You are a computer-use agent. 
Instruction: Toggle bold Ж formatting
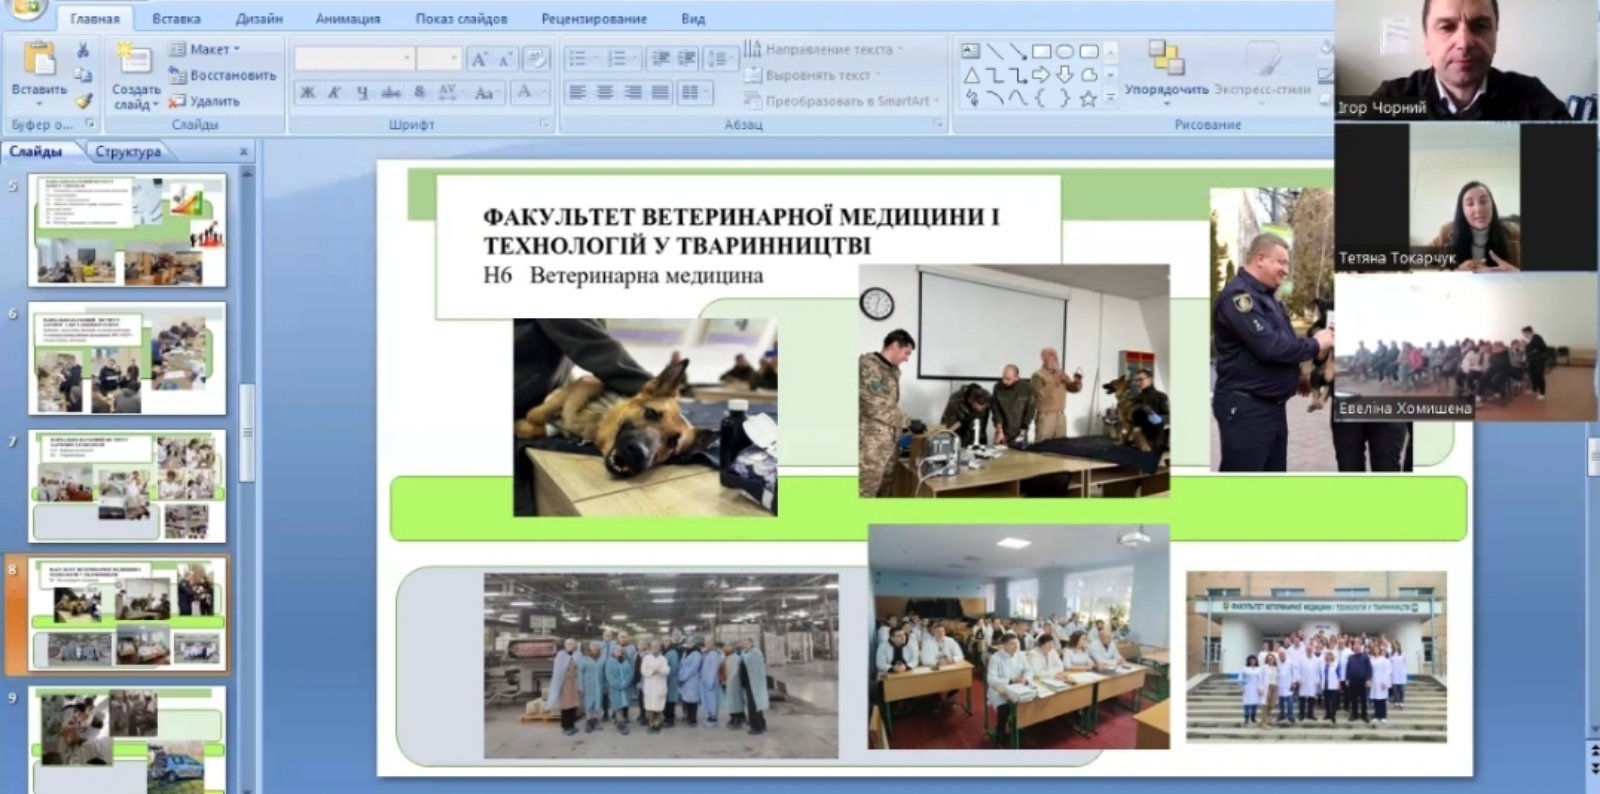pyautogui.click(x=308, y=93)
